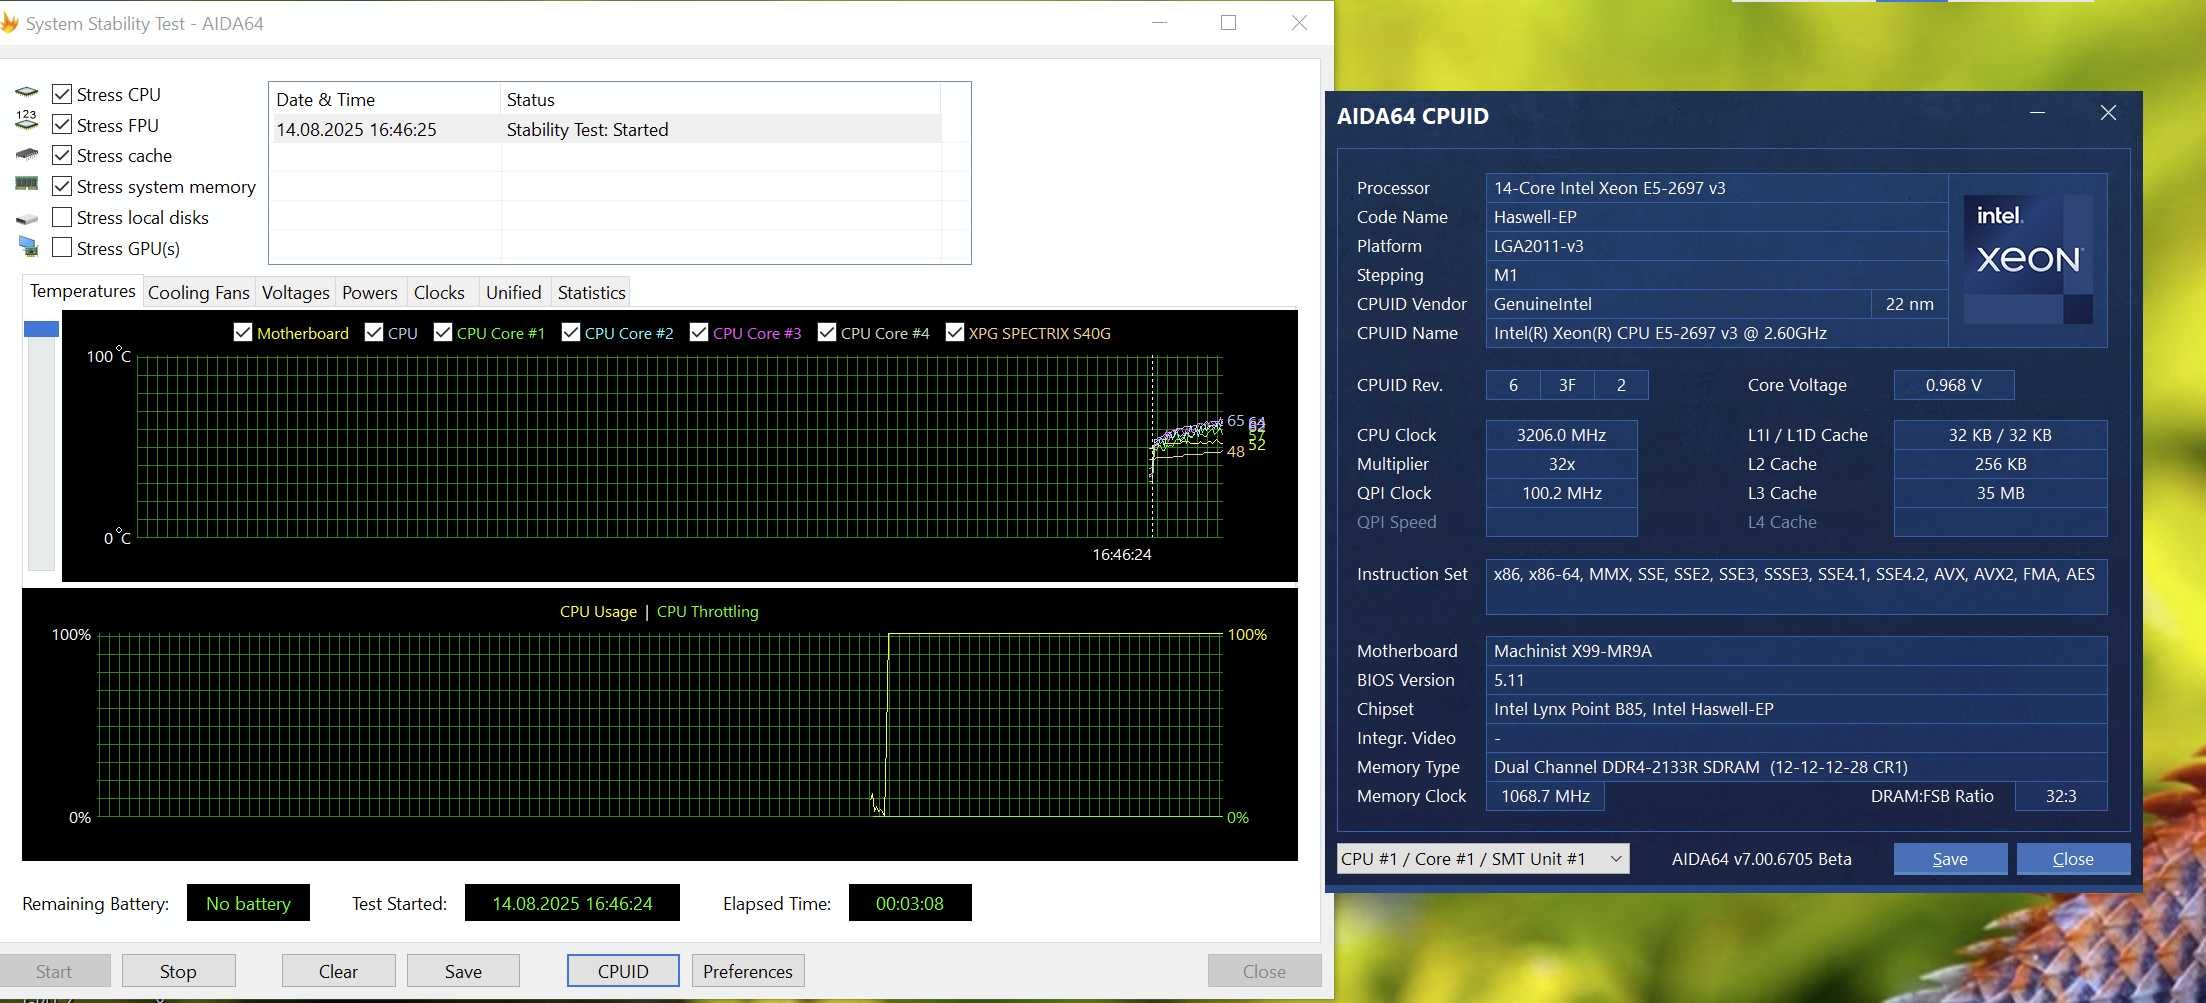2206x1003 pixels.
Task: Click the L3 Cache value 35 MB
Action: coord(2000,493)
